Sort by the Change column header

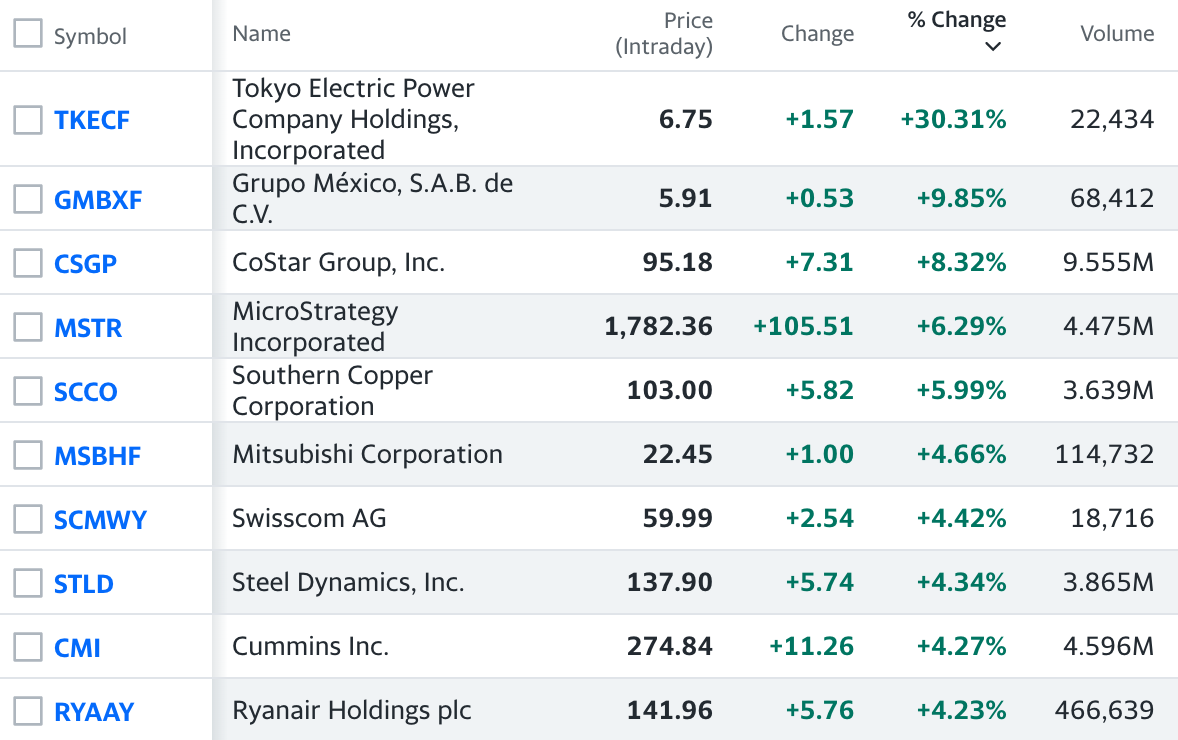click(817, 34)
